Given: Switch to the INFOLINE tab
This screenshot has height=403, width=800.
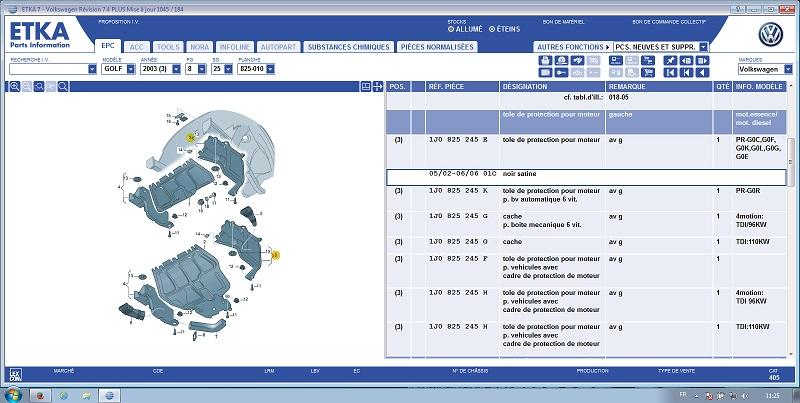Looking at the screenshot, I should point(235,47).
